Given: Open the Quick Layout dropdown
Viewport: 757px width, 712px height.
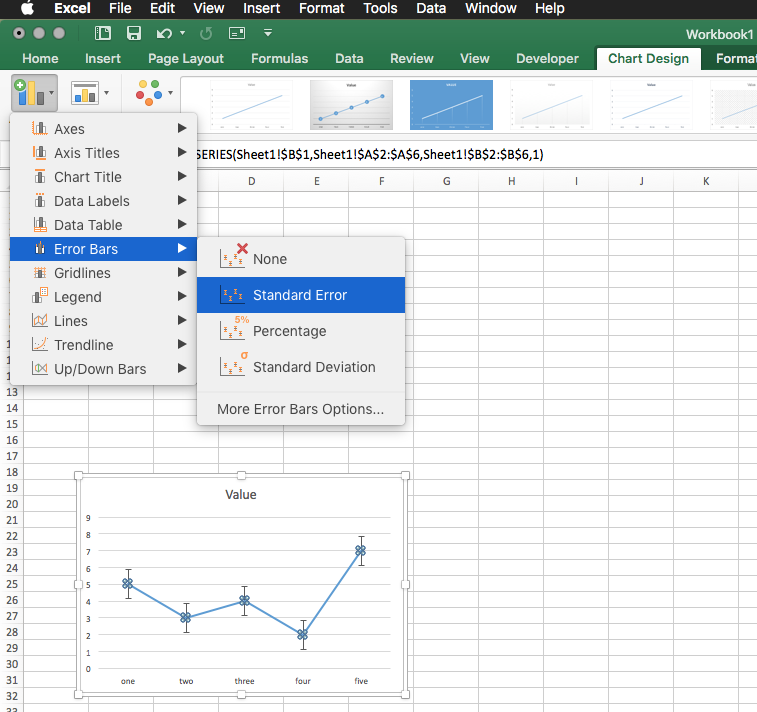Looking at the screenshot, I should (90, 93).
